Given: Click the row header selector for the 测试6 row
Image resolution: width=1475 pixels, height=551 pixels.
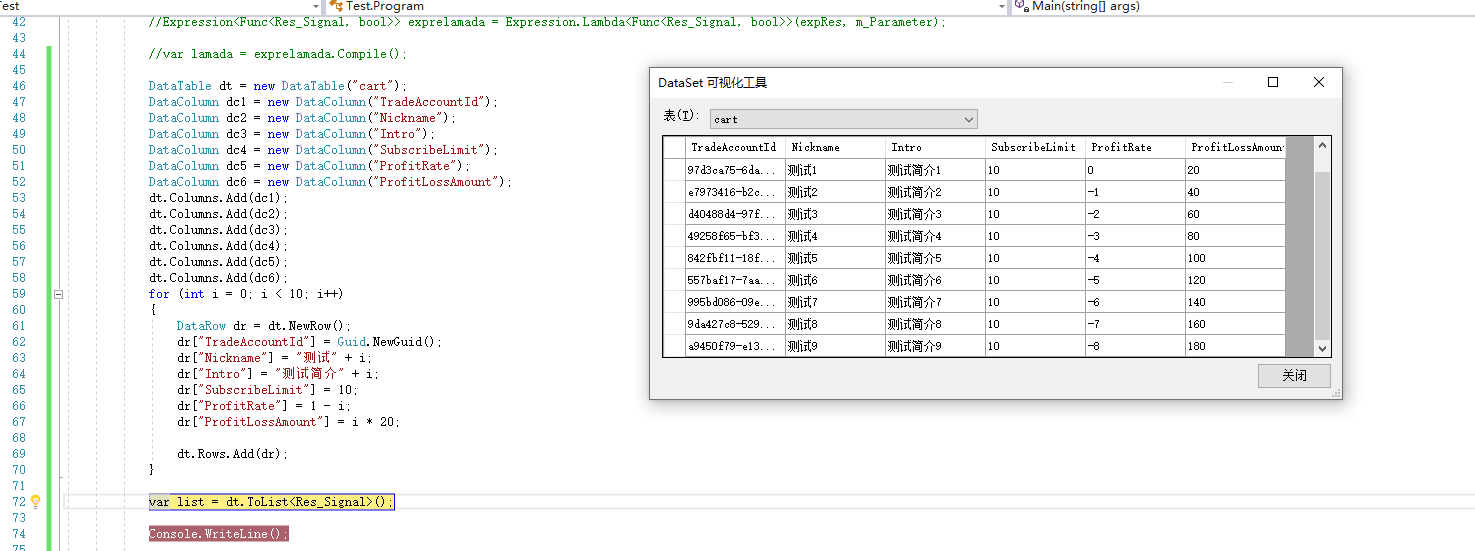Looking at the screenshot, I should coord(674,280).
